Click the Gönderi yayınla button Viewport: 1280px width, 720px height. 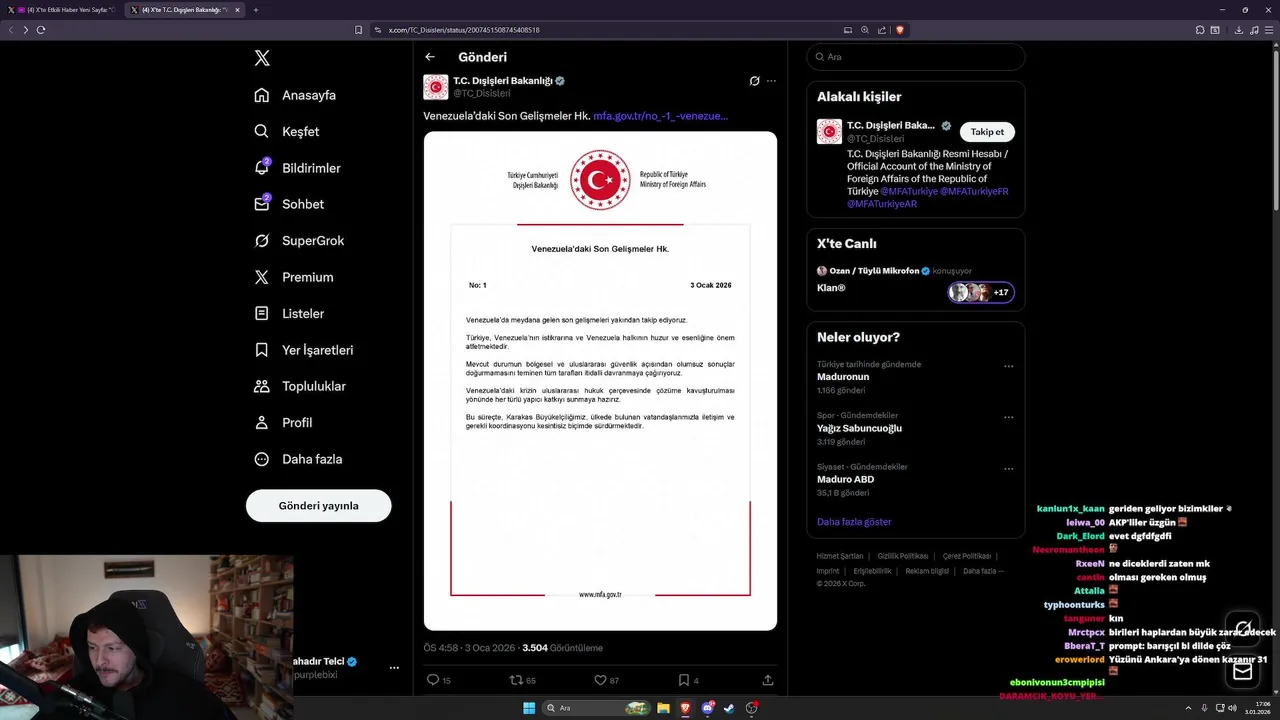click(x=318, y=506)
